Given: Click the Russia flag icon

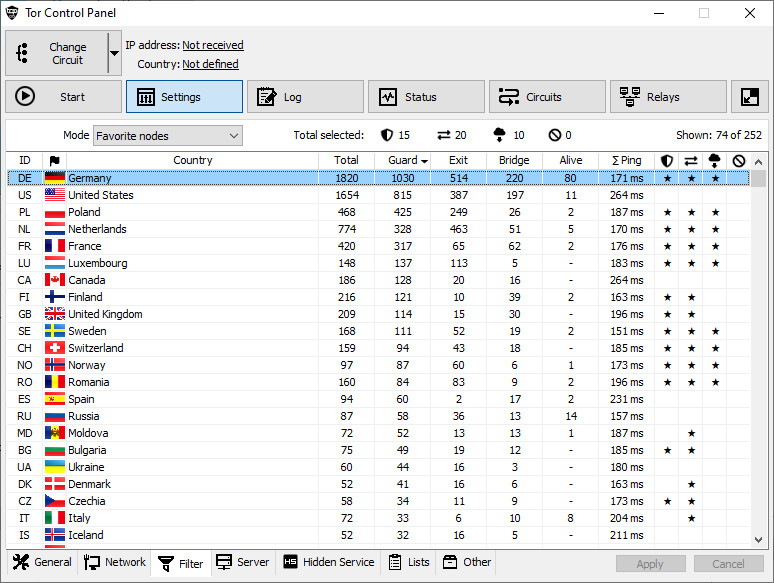Looking at the screenshot, I should pos(55,416).
